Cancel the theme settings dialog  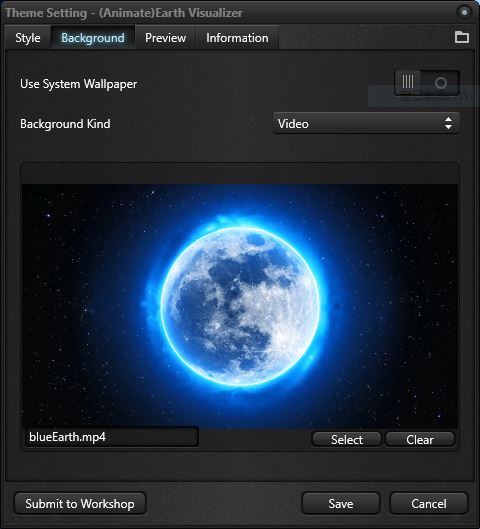click(429, 503)
